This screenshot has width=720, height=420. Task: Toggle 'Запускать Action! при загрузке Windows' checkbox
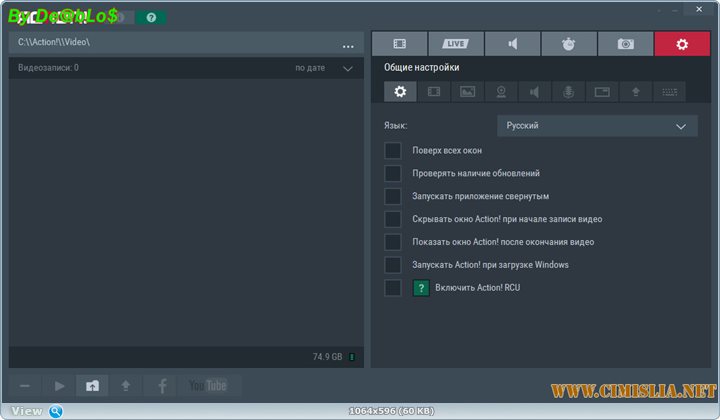[x=393, y=265]
